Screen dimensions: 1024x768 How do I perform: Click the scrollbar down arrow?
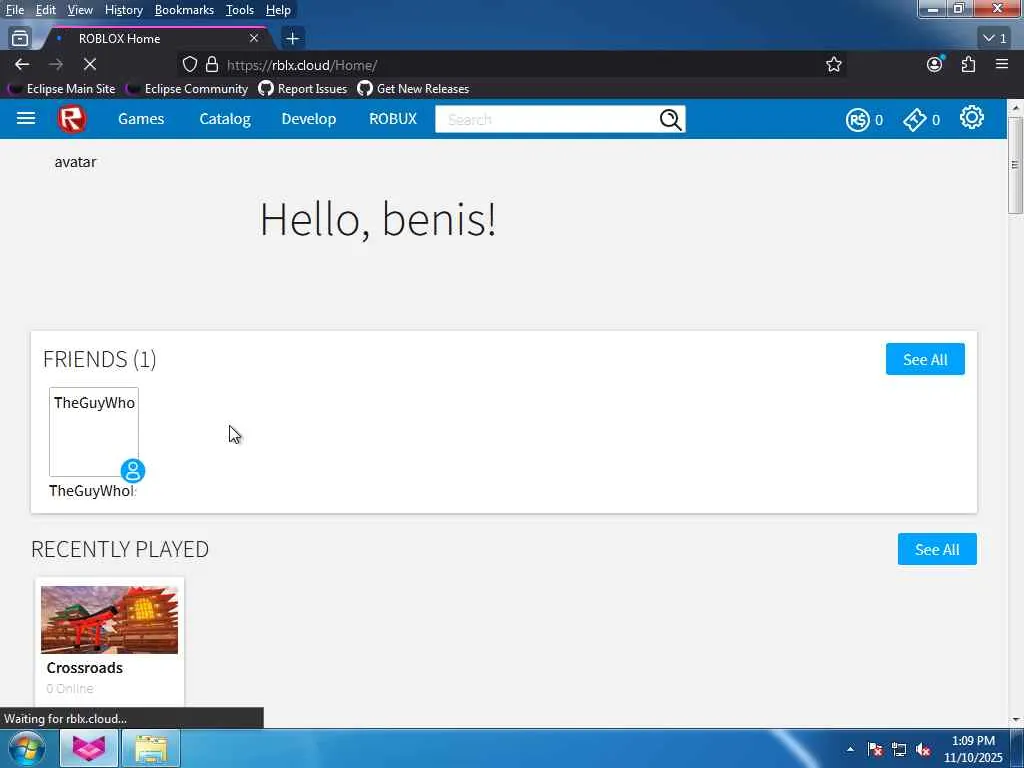[1015, 719]
